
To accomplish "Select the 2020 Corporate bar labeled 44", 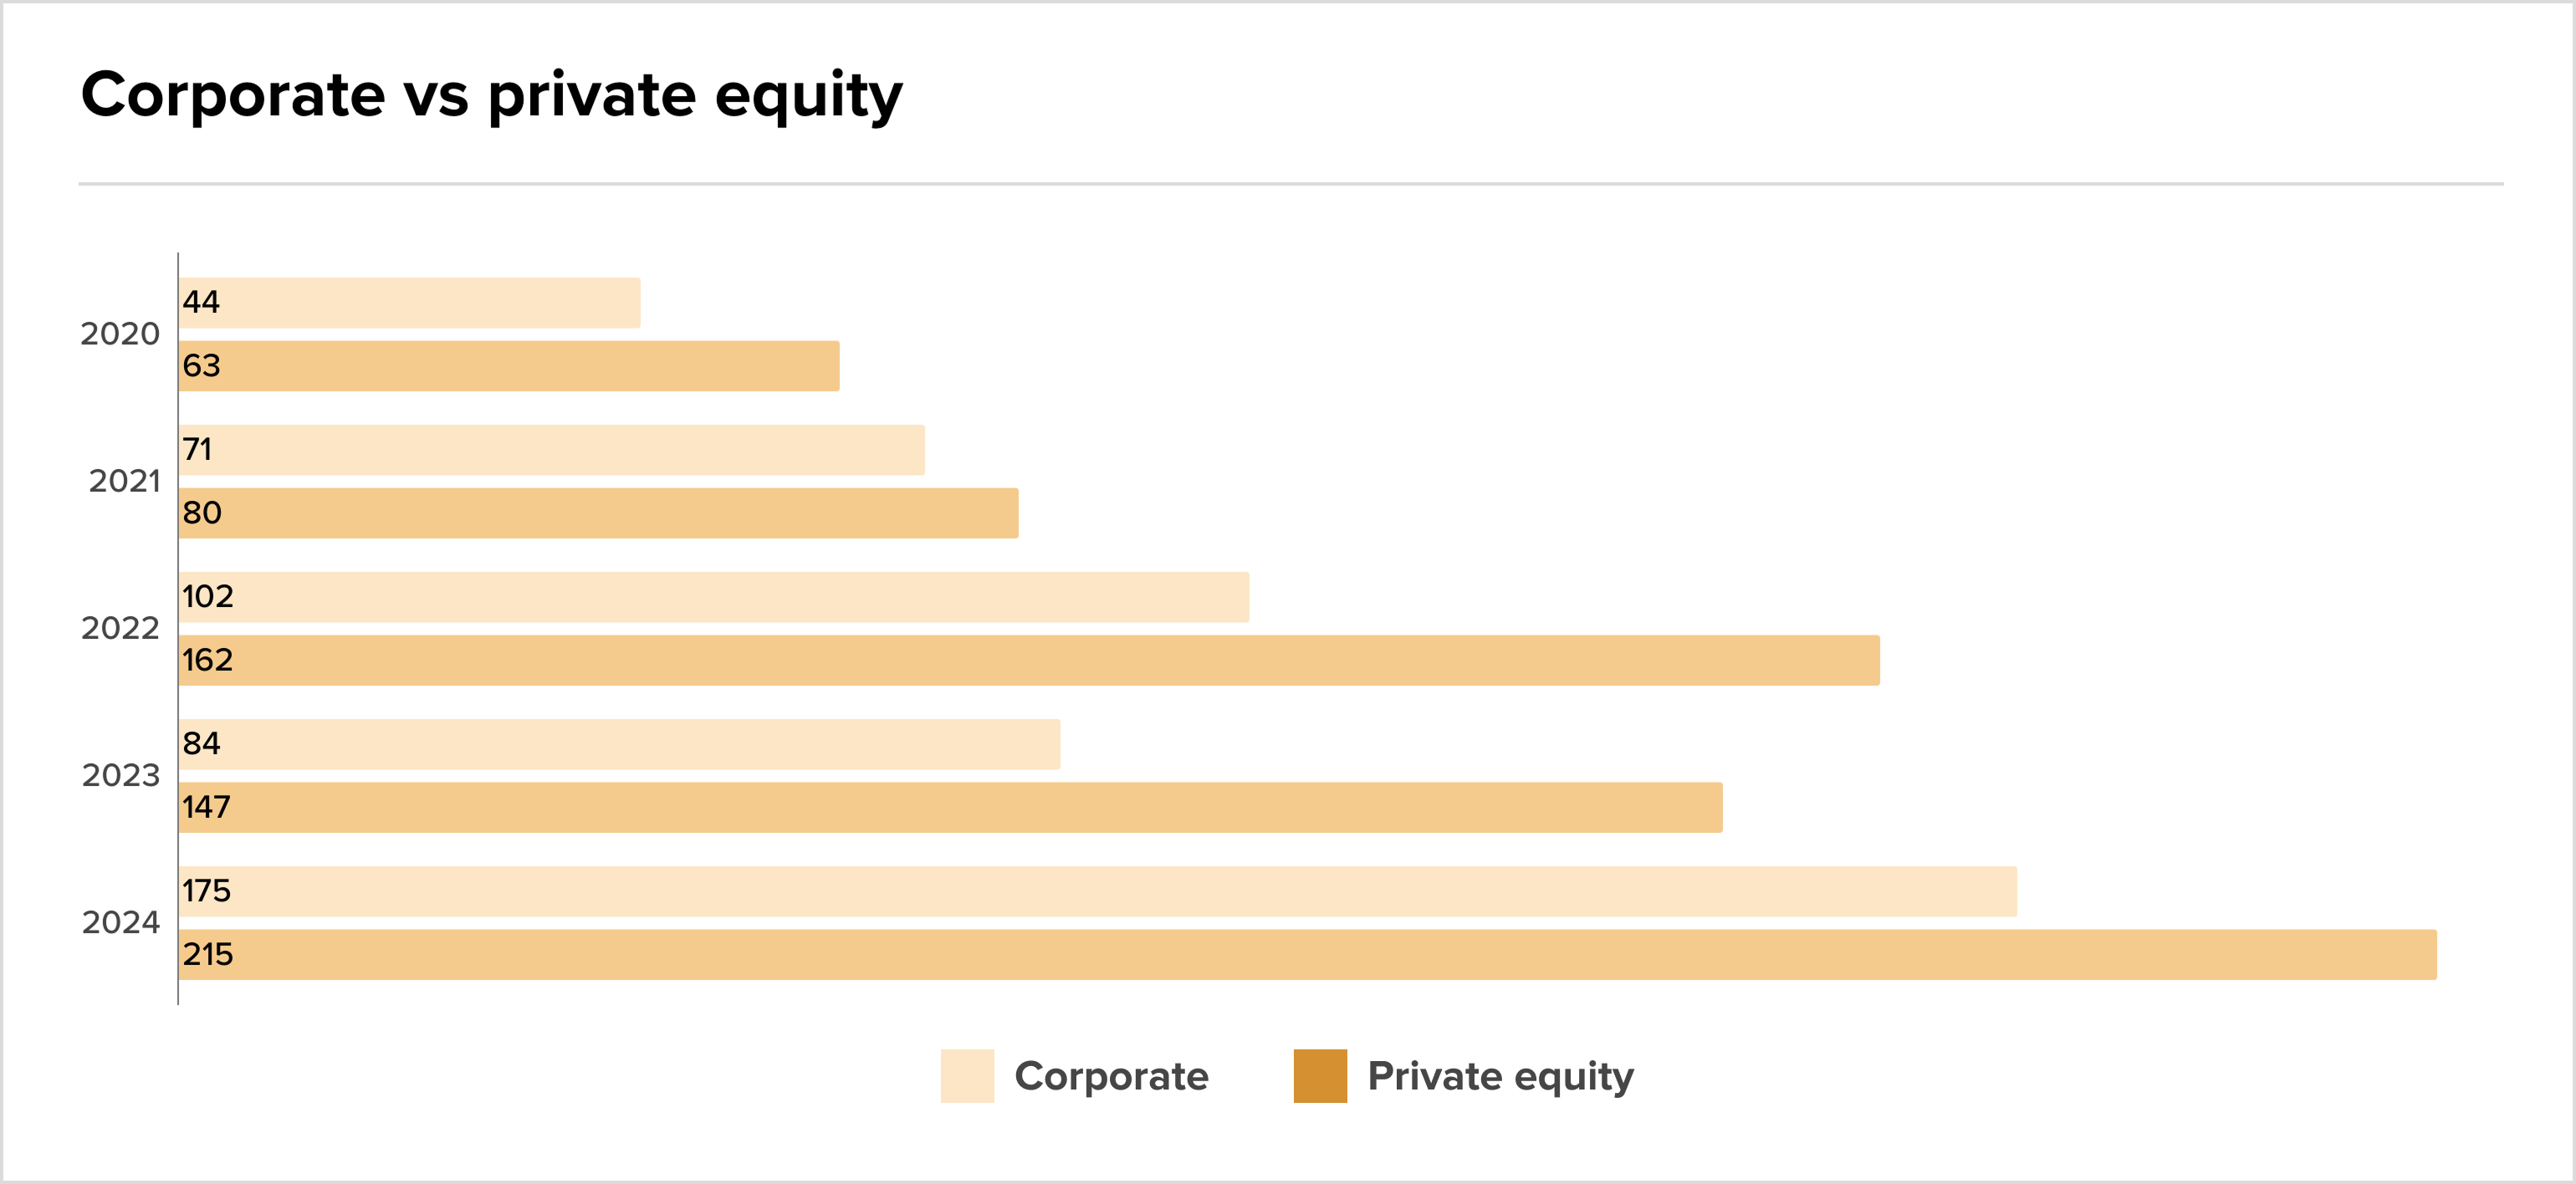I will [x=410, y=303].
